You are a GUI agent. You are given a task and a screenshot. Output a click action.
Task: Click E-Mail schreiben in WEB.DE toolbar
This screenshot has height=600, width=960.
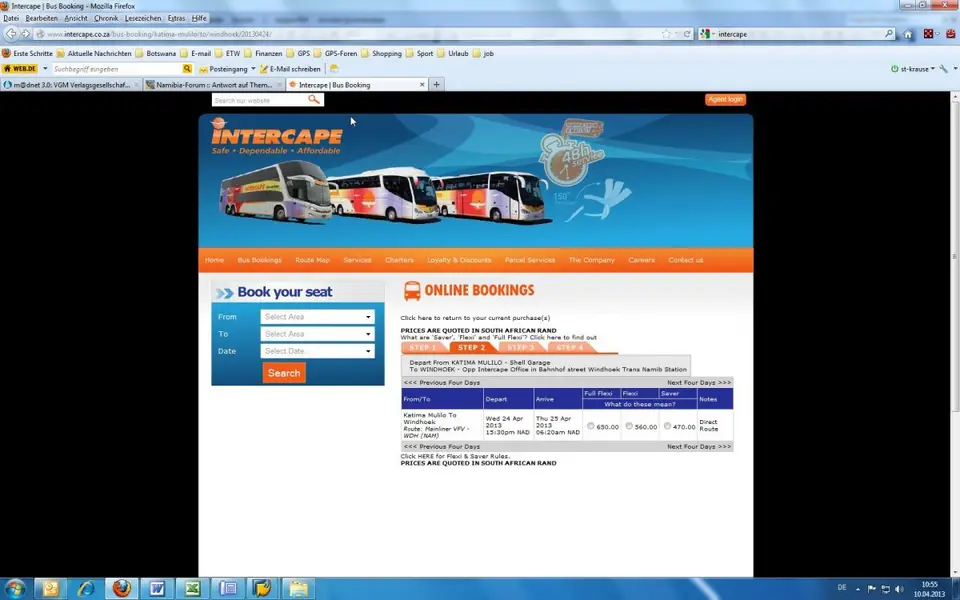coord(290,69)
